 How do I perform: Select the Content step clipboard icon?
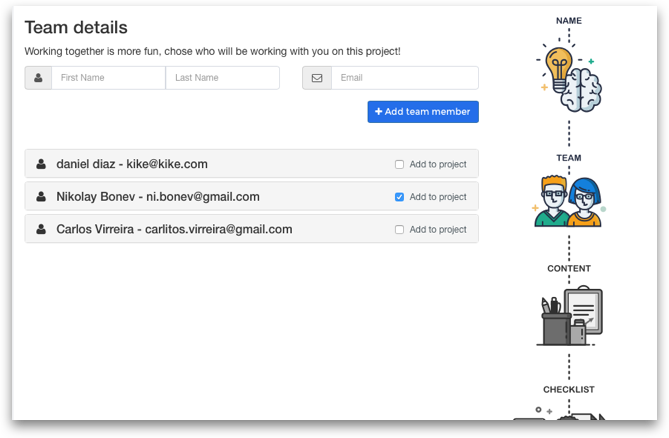pyautogui.click(x=569, y=316)
